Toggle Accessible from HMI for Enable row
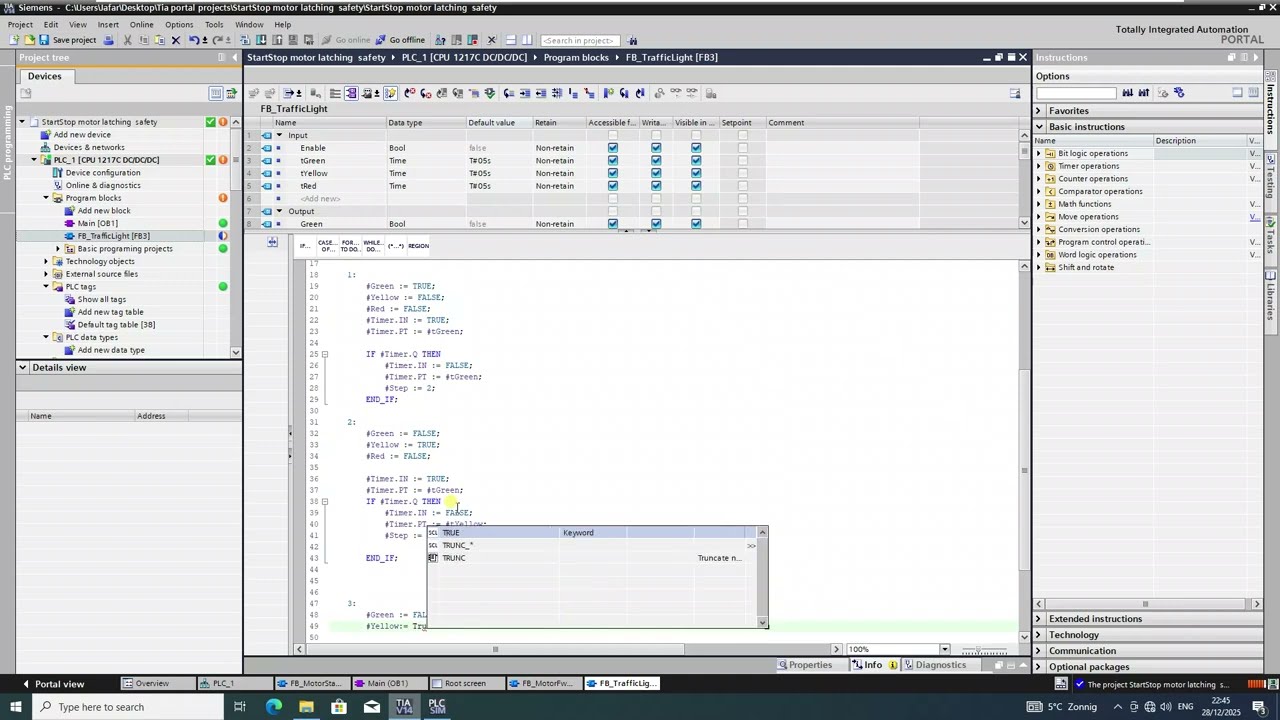Image resolution: width=1280 pixels, height=720 pixels. [613, 148]
